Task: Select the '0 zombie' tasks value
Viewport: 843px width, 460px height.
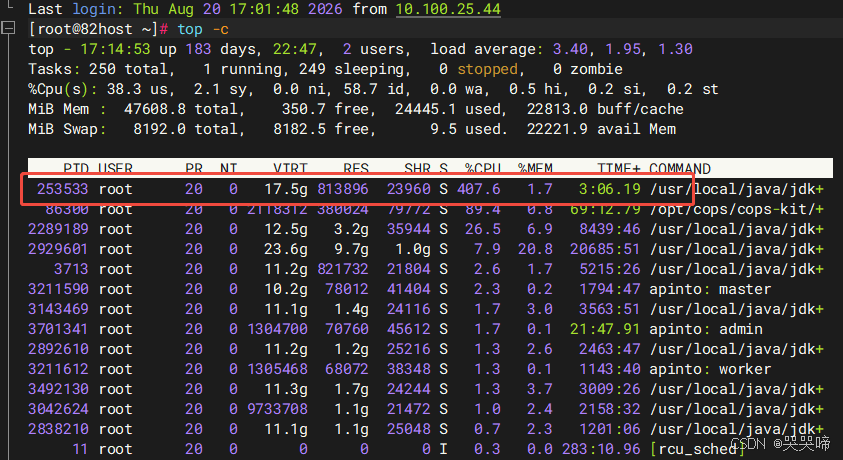Action: [588, 69]
